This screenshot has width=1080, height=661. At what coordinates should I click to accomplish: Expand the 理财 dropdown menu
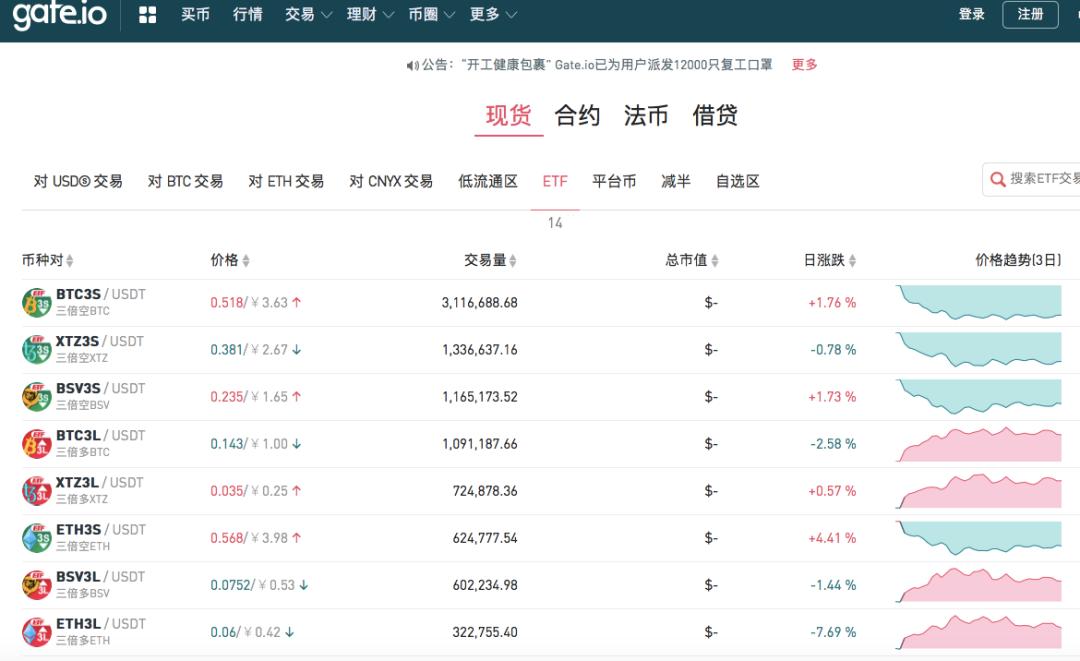370,14
